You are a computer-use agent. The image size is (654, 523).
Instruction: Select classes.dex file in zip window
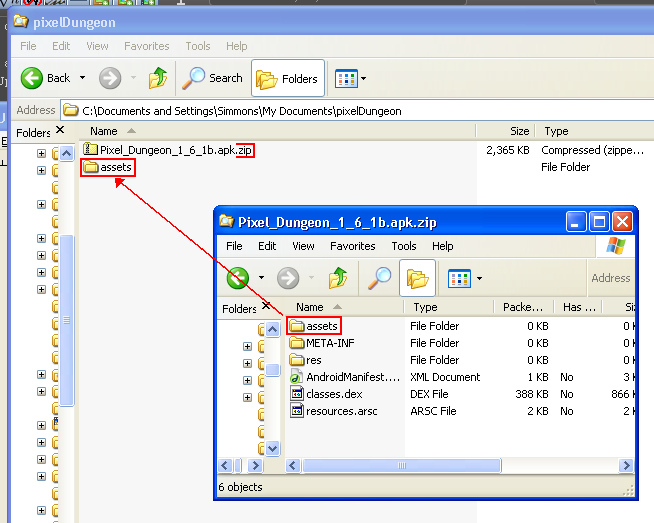click(326, 394)
